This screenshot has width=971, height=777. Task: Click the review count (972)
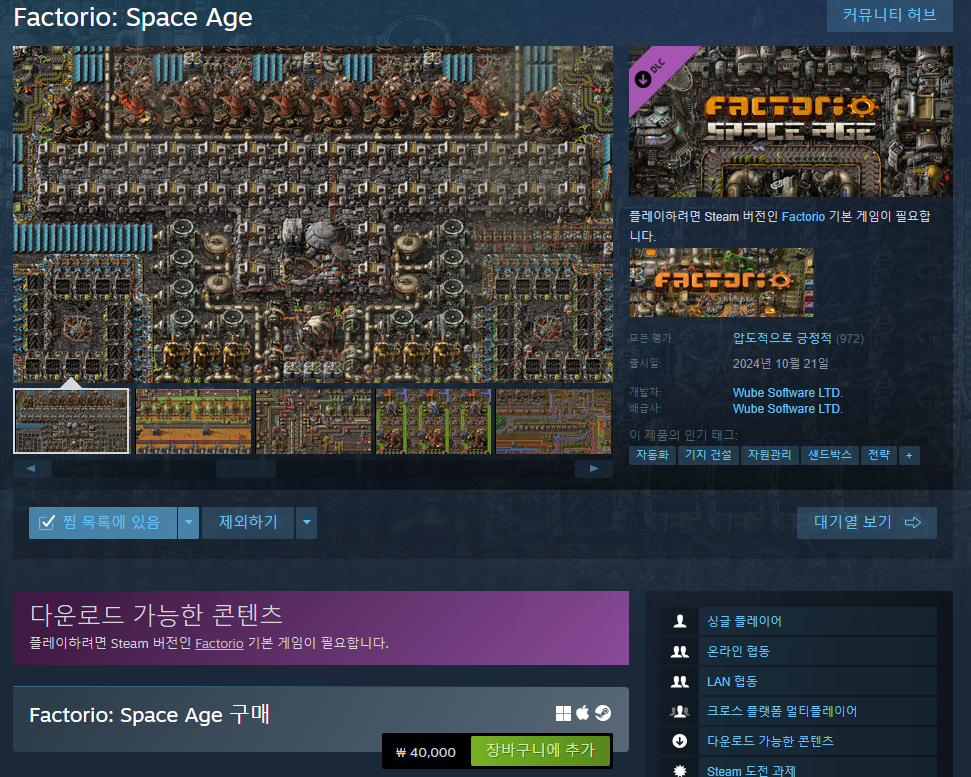coord(850,339)
